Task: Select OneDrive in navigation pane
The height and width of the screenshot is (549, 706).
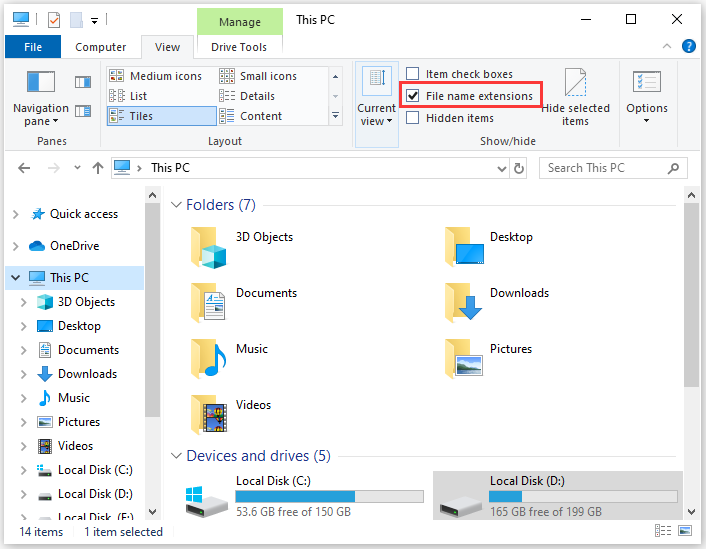Action: click(x=74, y=246)
